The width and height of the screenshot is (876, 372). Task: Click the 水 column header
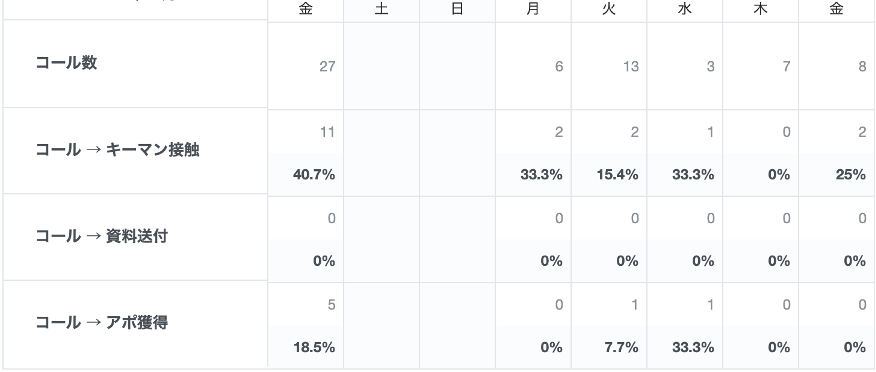[684, 9]
